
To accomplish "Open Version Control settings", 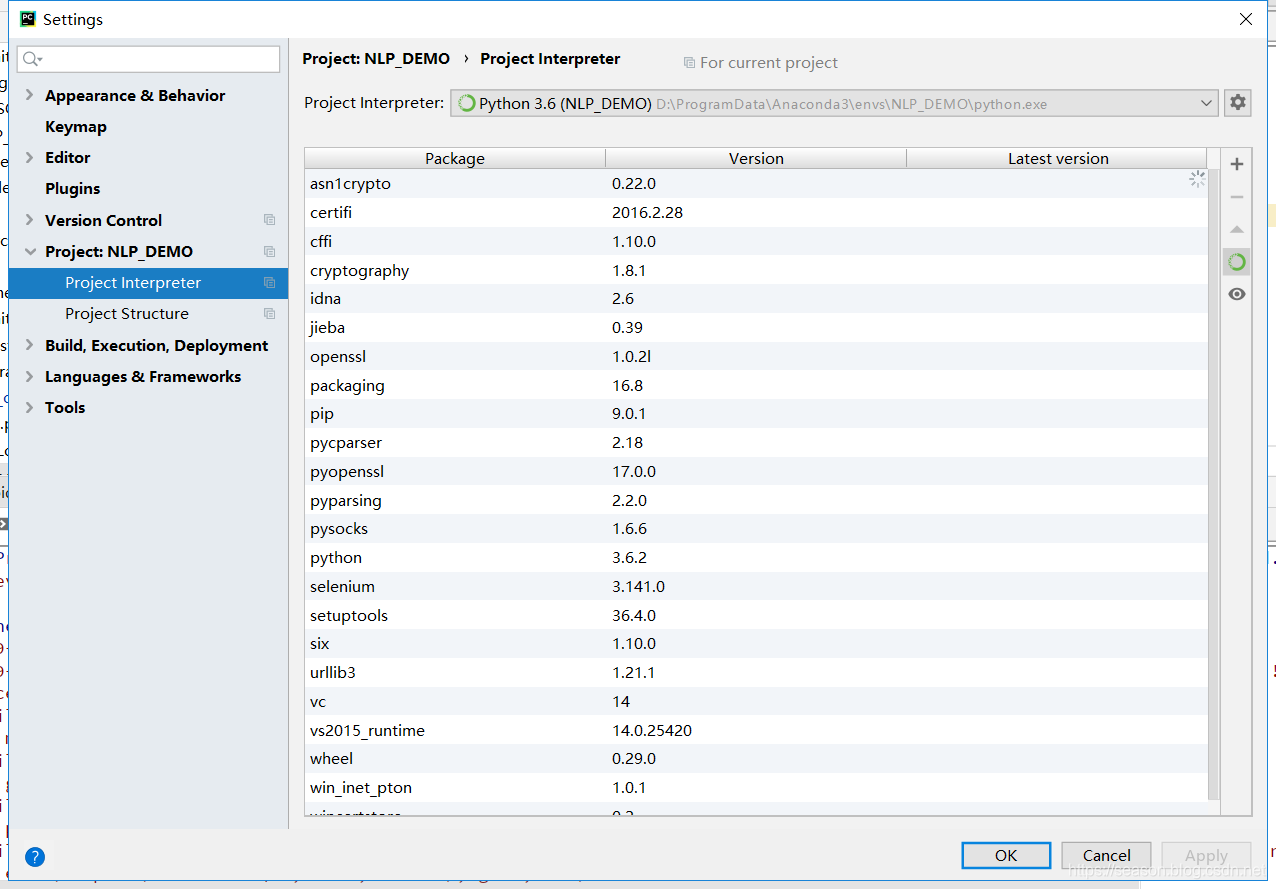I will point(103,220).
